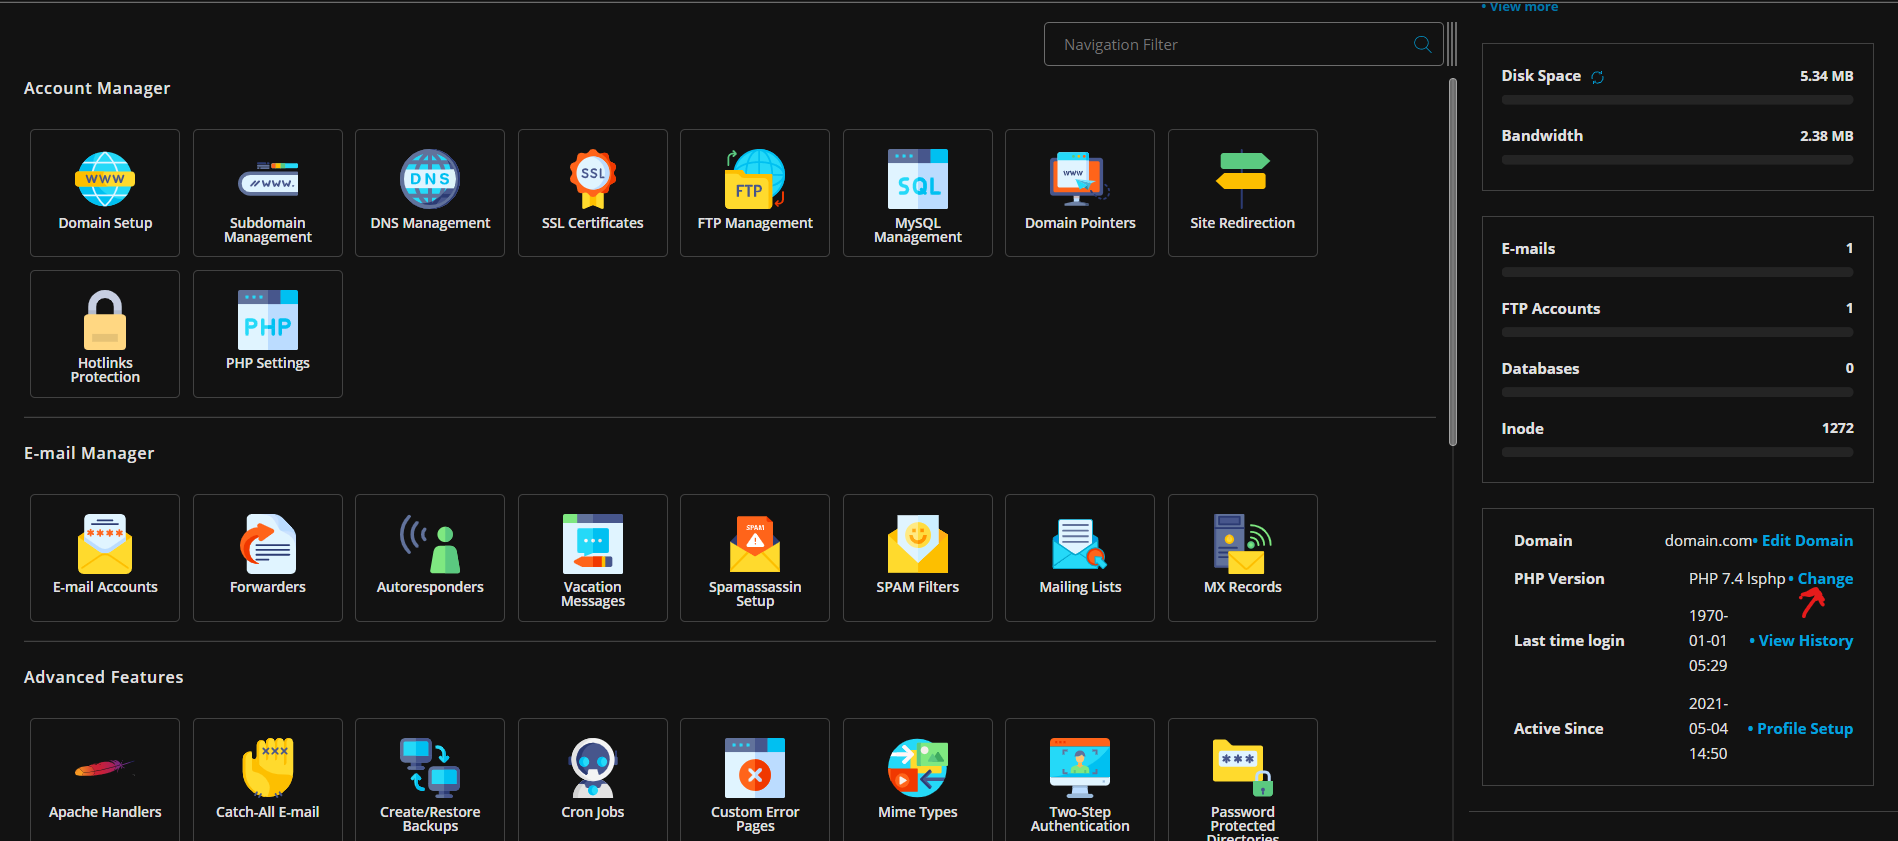Open DNS Management
Screen dimensions: 1898x841
[x=430, y=193]
